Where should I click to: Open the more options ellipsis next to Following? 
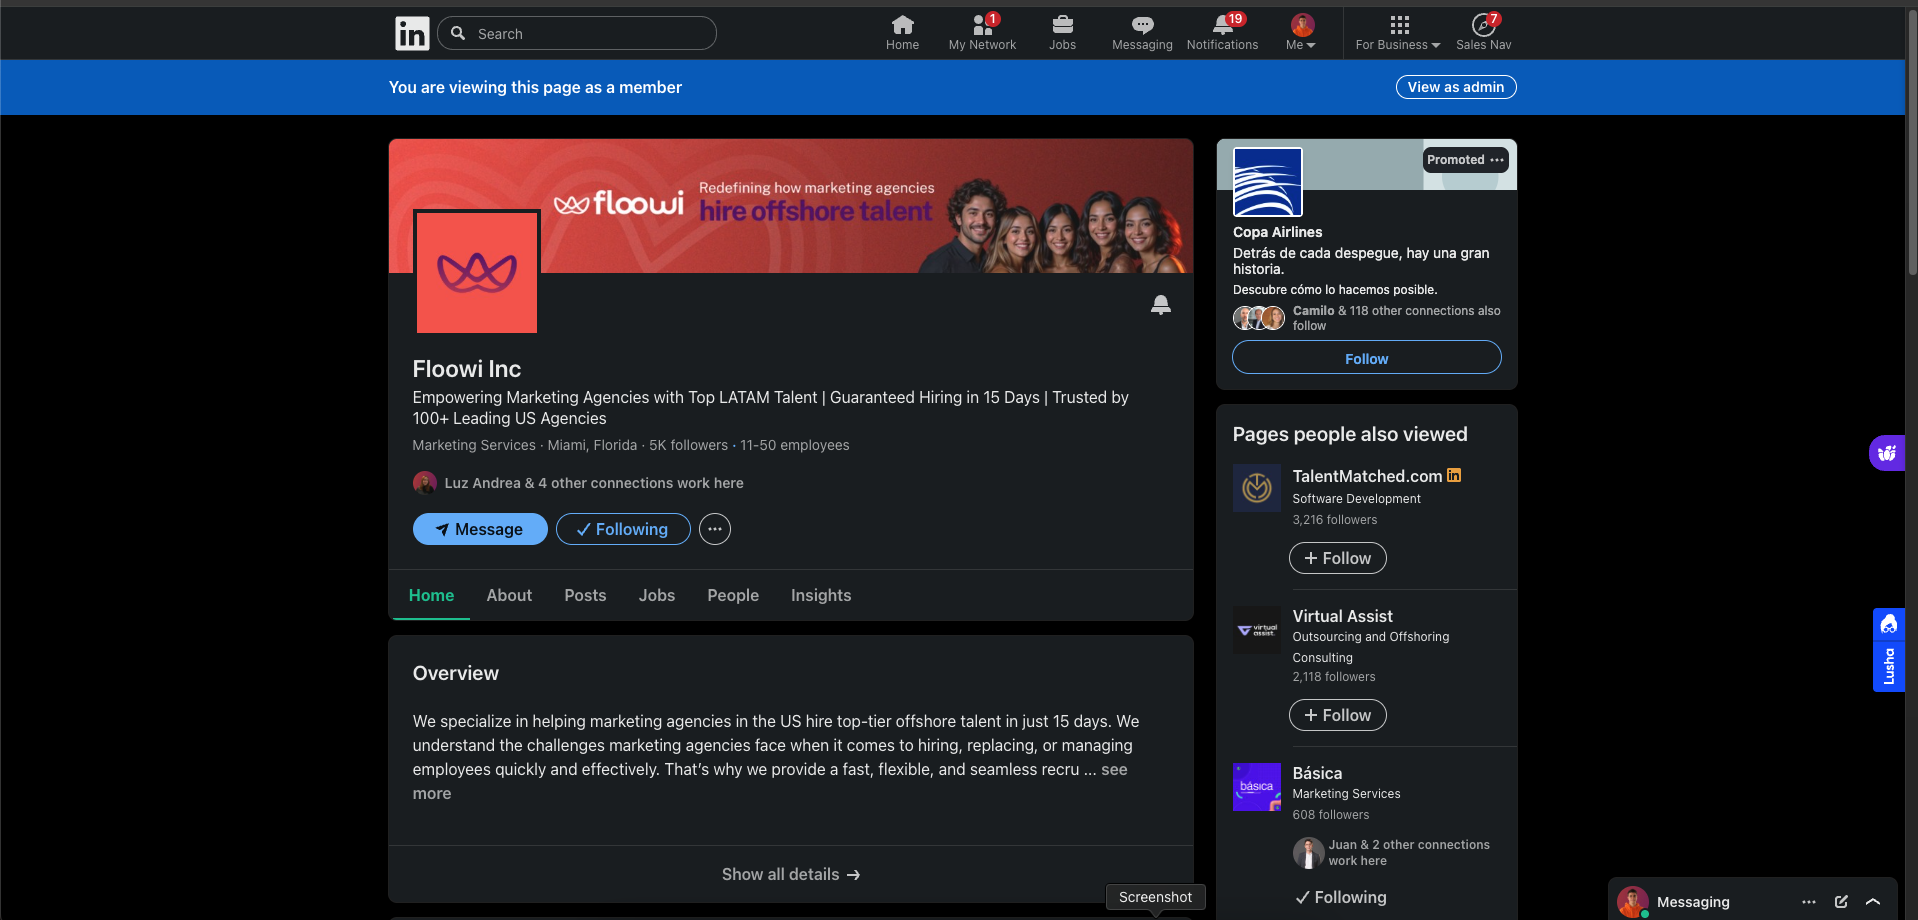pyautogui.click(x=714, y=529)
